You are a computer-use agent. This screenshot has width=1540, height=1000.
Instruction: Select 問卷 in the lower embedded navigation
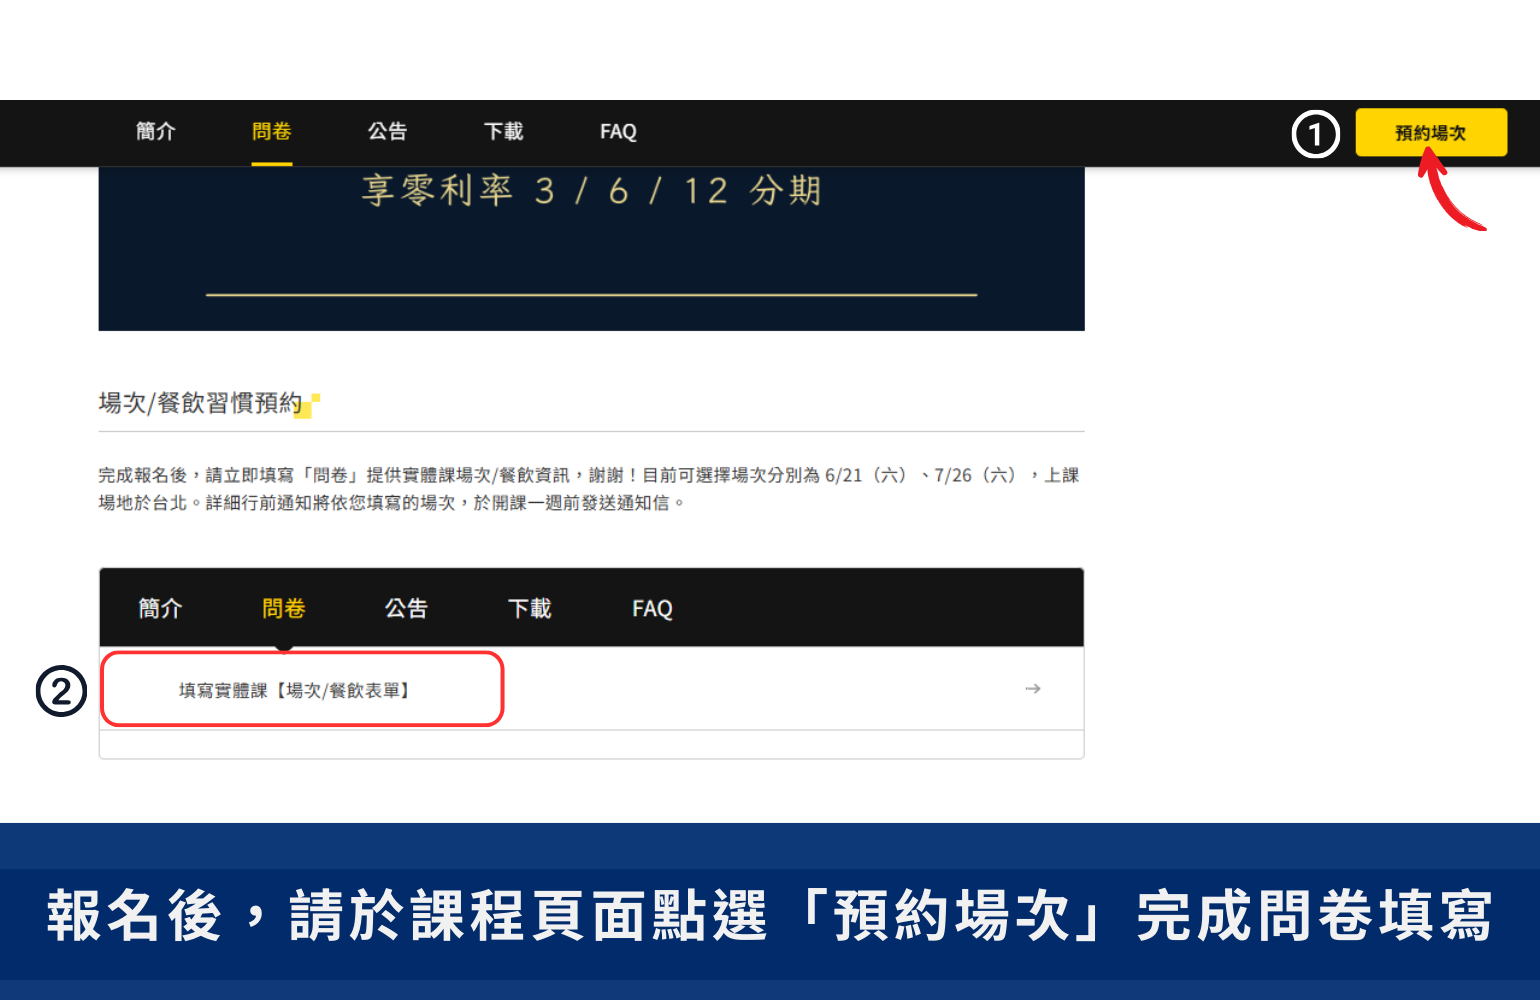tap(284, 608)
